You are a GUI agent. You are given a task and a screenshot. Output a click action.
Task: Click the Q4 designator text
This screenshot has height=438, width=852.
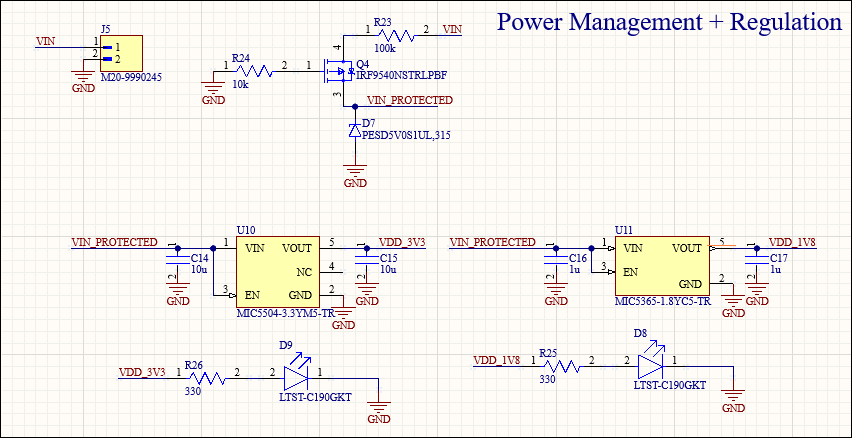(x=362, y=65)
